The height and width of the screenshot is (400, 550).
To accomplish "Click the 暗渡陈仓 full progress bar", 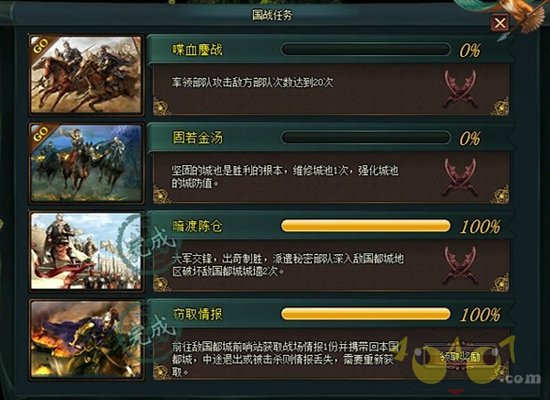I will (365, 226).
